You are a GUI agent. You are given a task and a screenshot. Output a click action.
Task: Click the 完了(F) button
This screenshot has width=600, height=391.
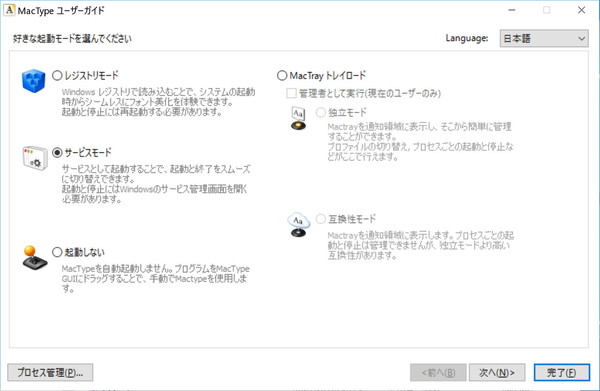(562, 372)
